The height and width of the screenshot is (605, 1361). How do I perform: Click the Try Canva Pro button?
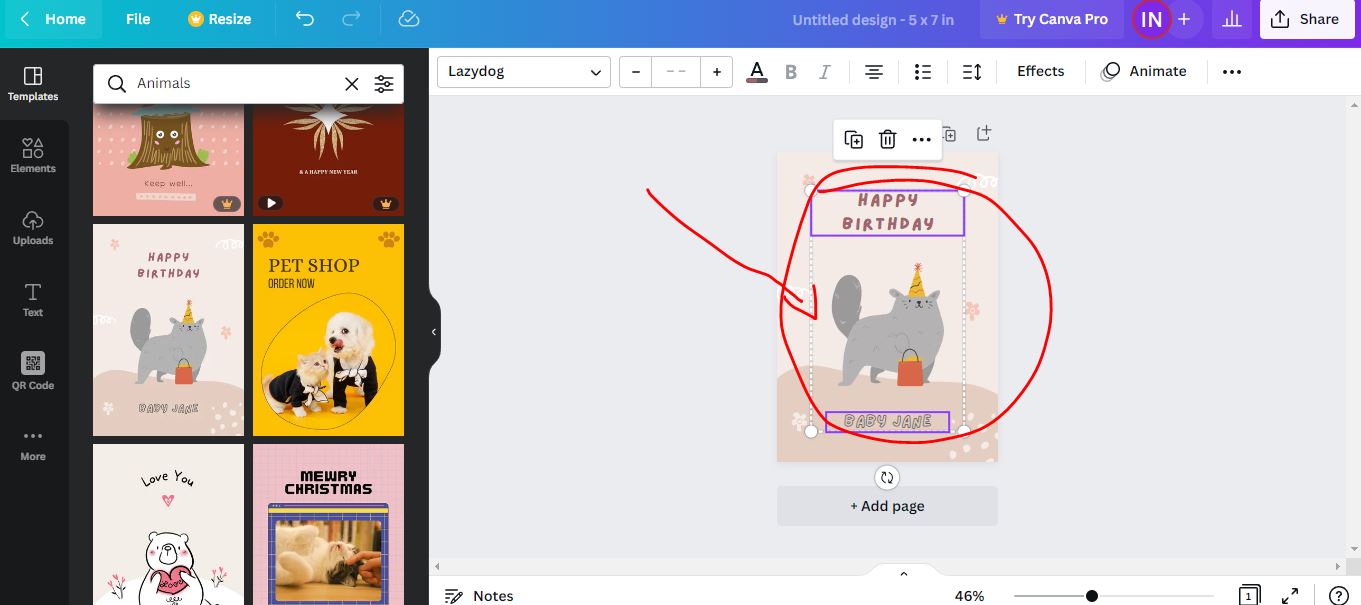[1051, 19]
